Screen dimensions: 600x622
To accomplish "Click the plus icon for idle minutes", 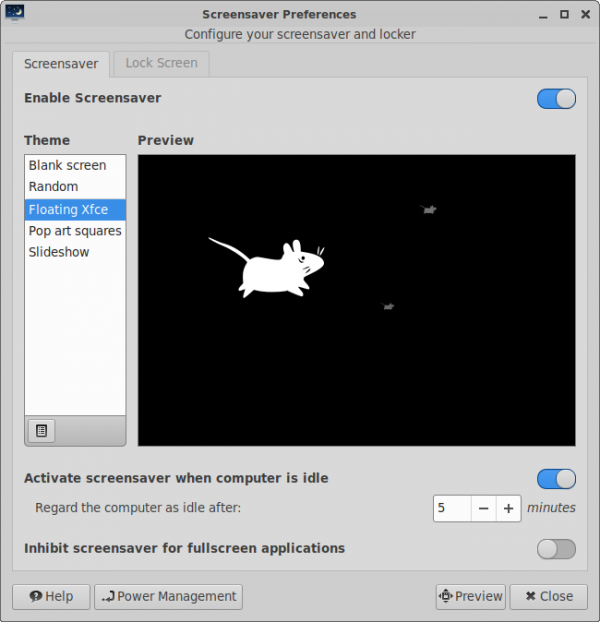I will click(x=509, y=508).
